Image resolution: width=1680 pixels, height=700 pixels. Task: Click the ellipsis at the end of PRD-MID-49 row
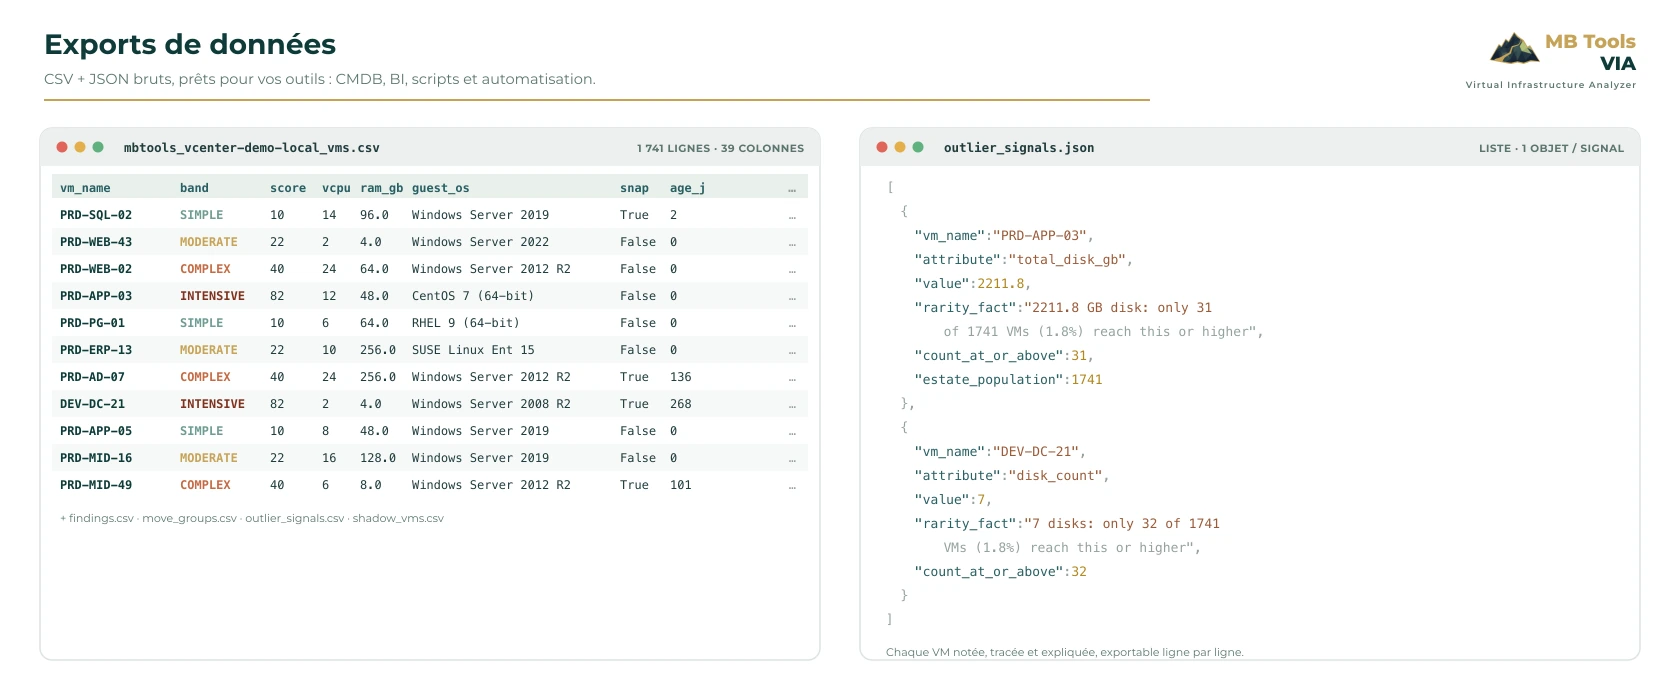792,486
